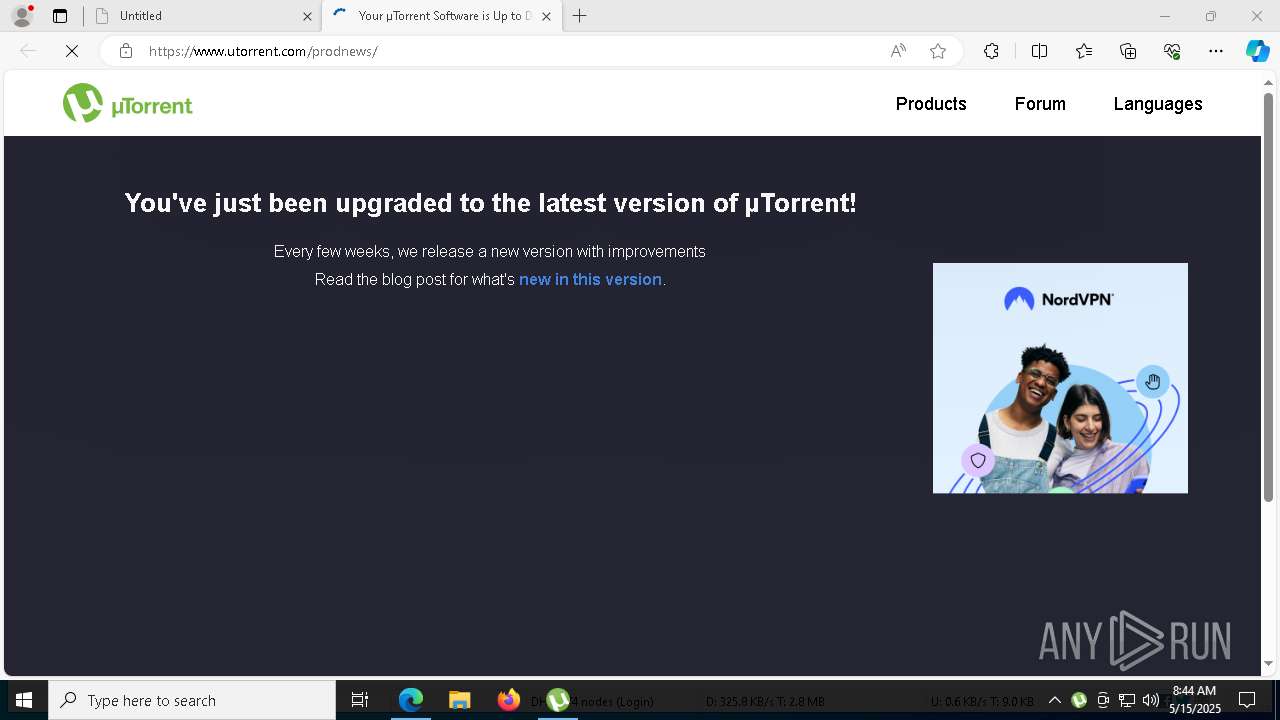Open the NordVPN advertisement

coord(1060,378)
